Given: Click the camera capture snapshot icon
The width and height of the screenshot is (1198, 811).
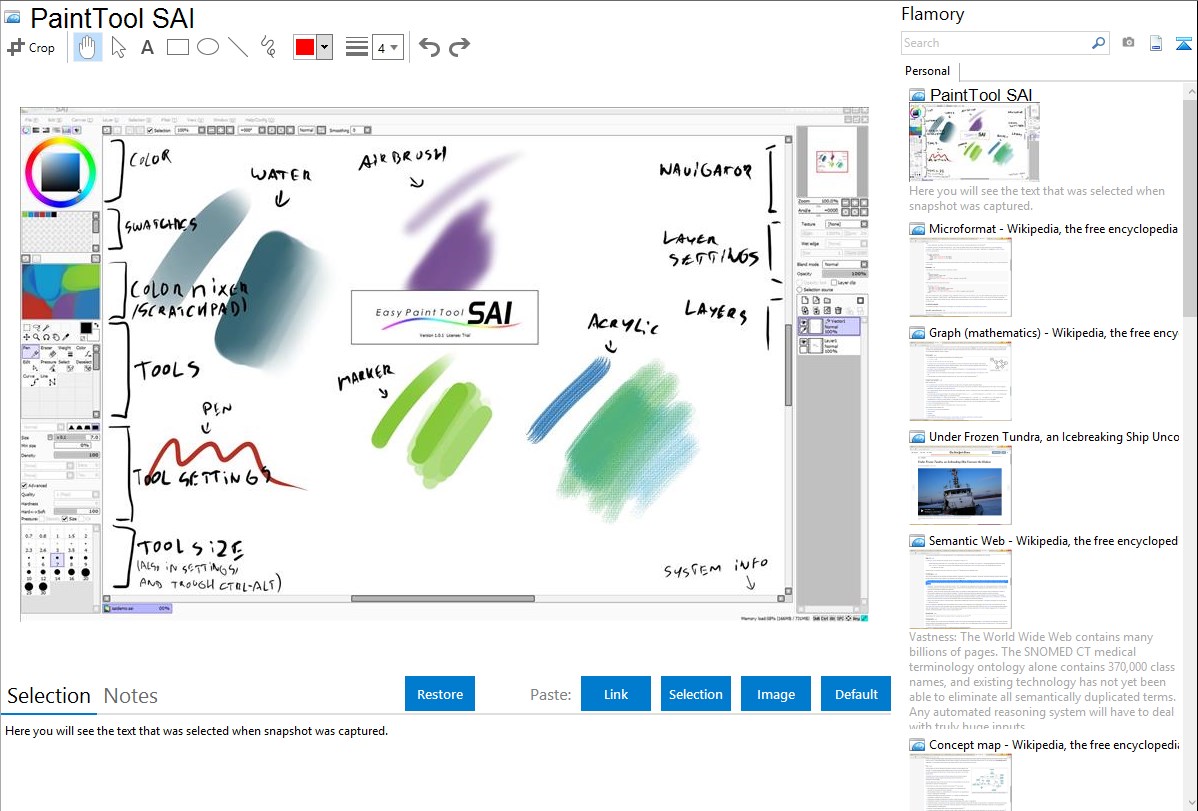Looking at the screenshot, I should click(x=1128, y=43).
